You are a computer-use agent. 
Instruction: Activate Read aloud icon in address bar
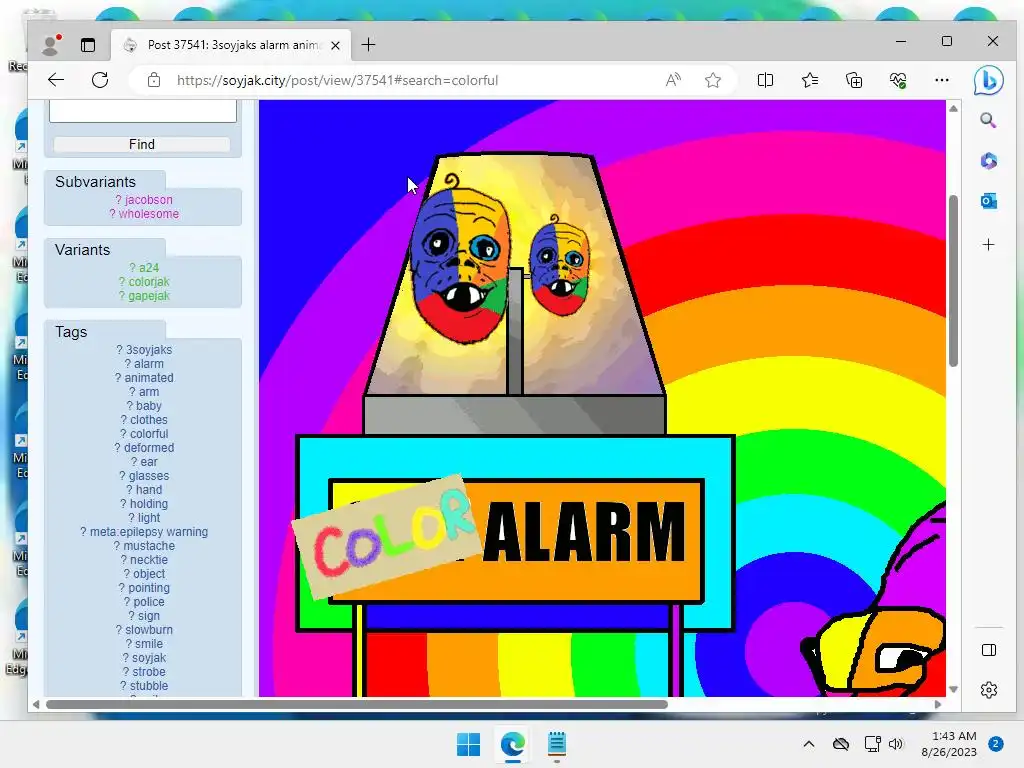673,80
